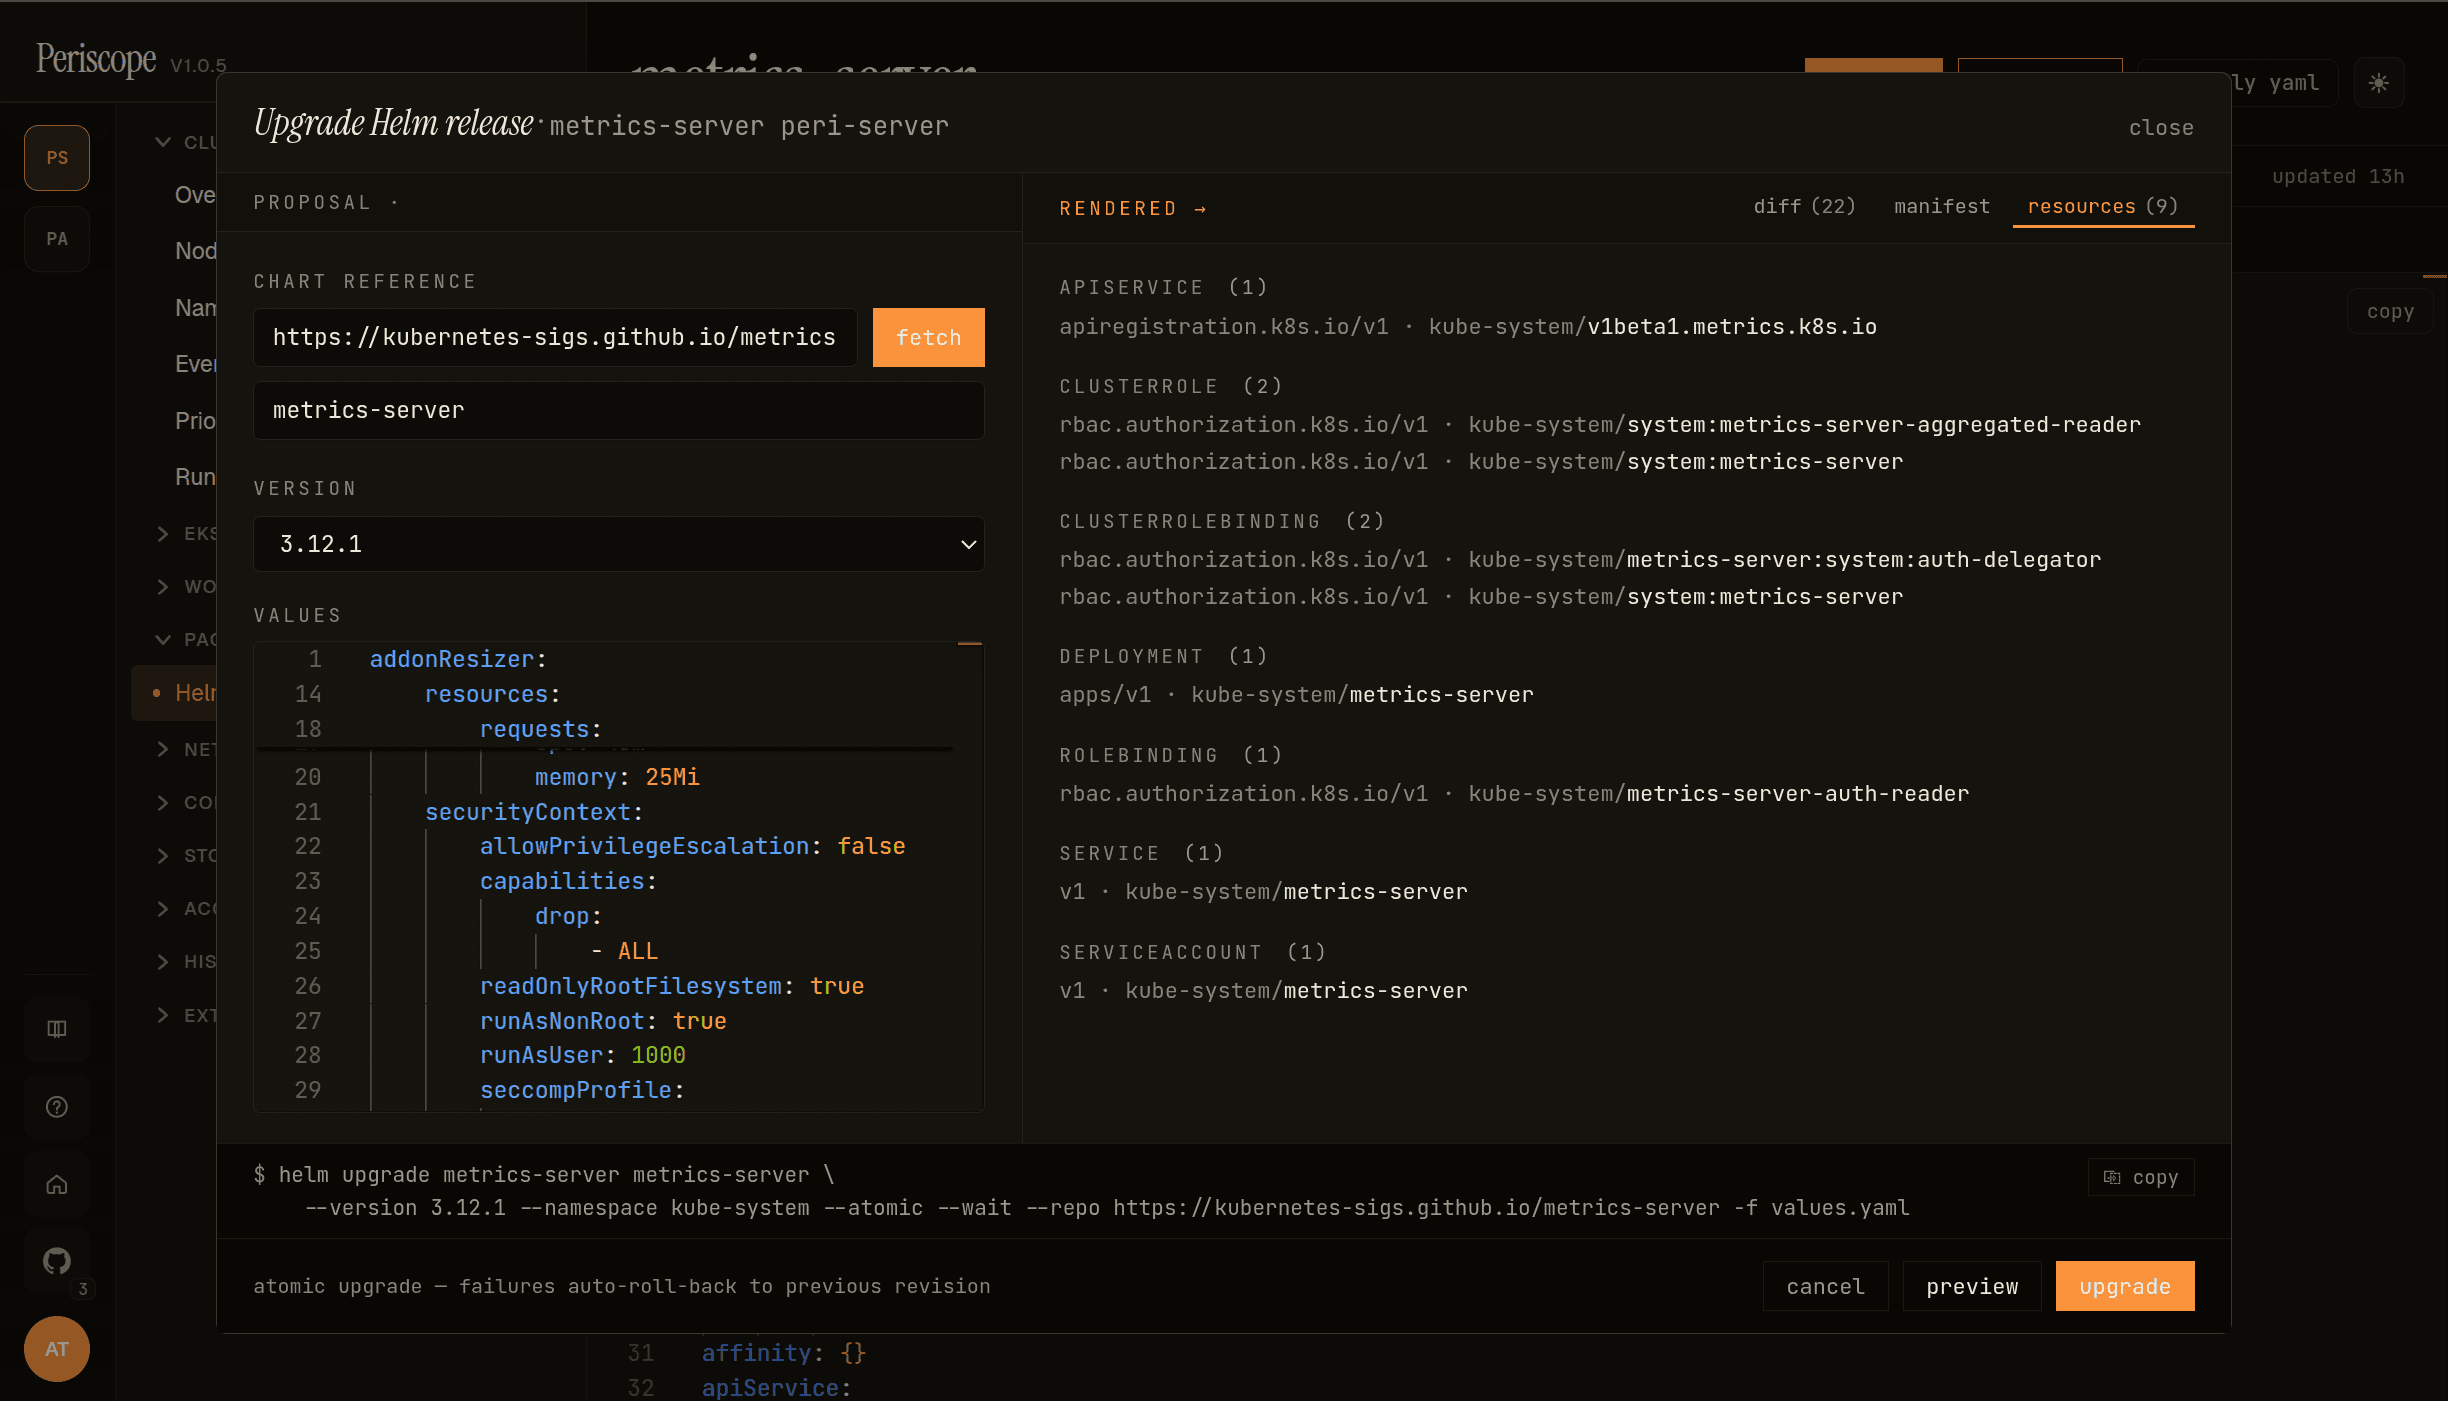2448x1401 pixels.
Task: Open the Events sidebar item
Action: click(x=195, y=364)
